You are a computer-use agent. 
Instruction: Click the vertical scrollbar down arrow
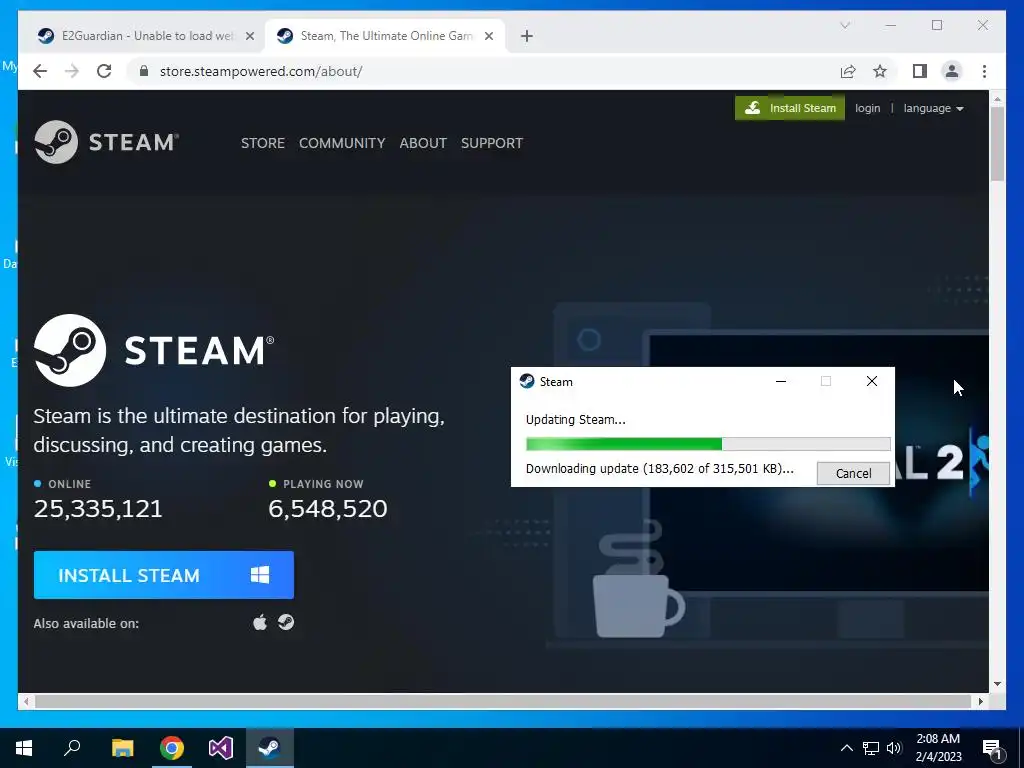click(997, 684)
